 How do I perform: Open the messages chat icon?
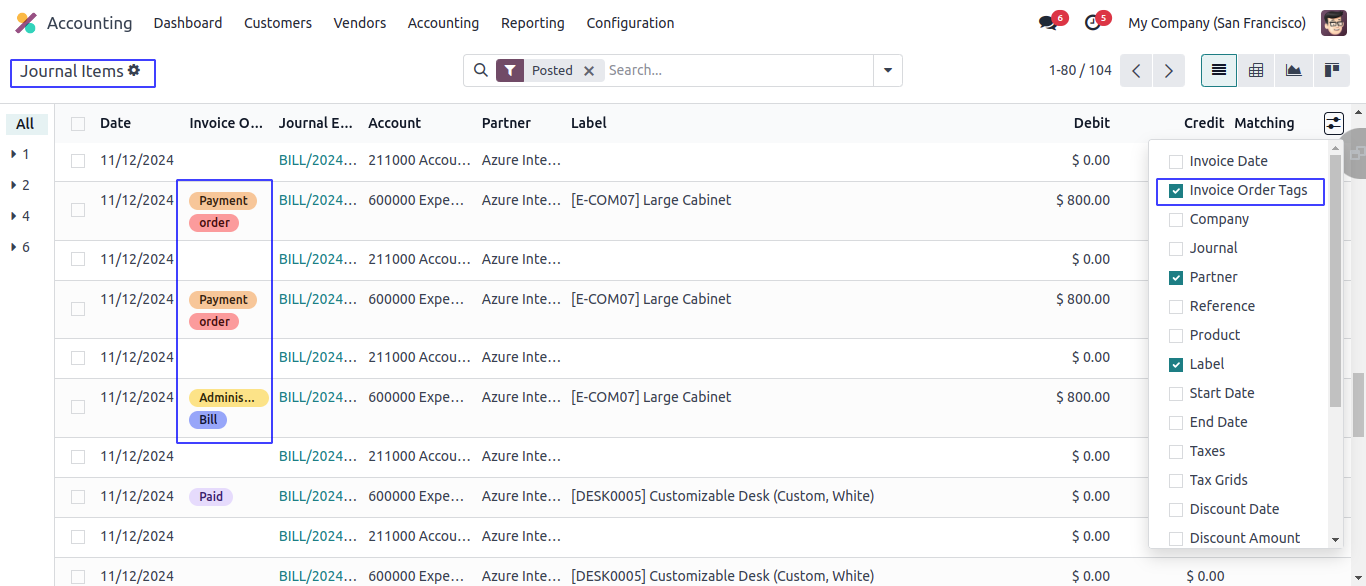(1047, 23)
